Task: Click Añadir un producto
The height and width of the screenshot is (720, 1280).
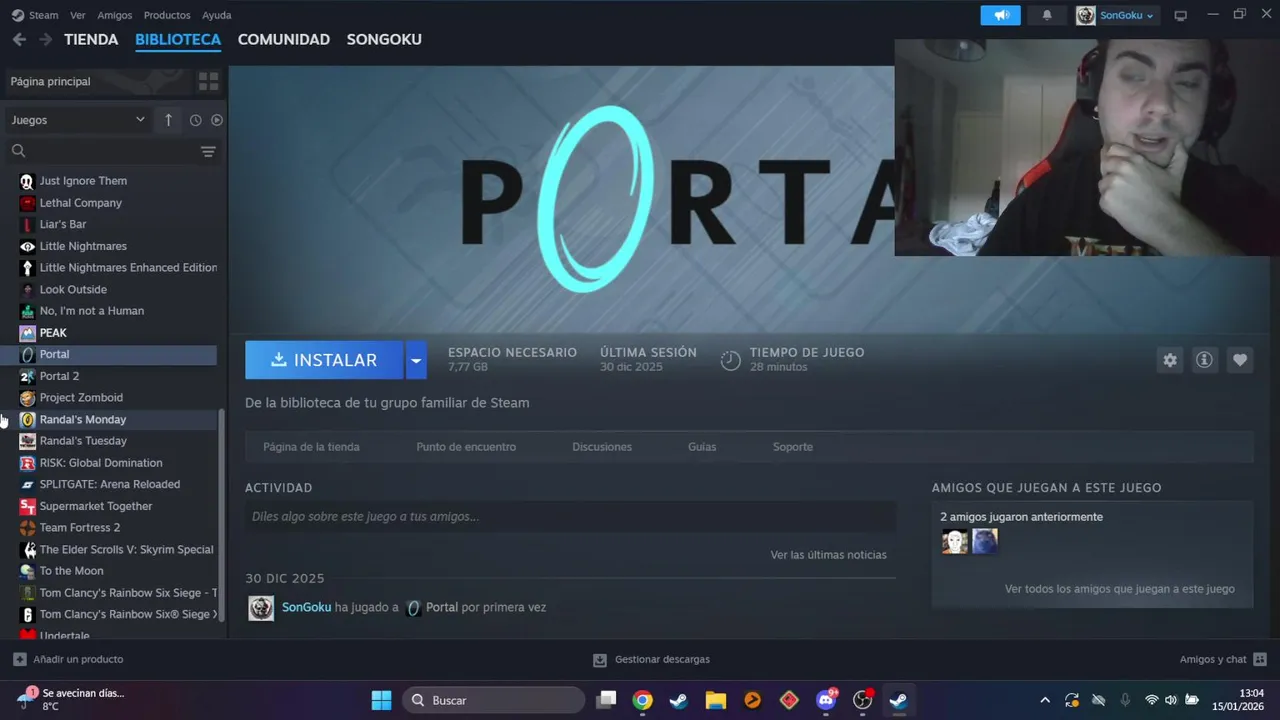Action: pyautogui.click(x=68, y=659)
